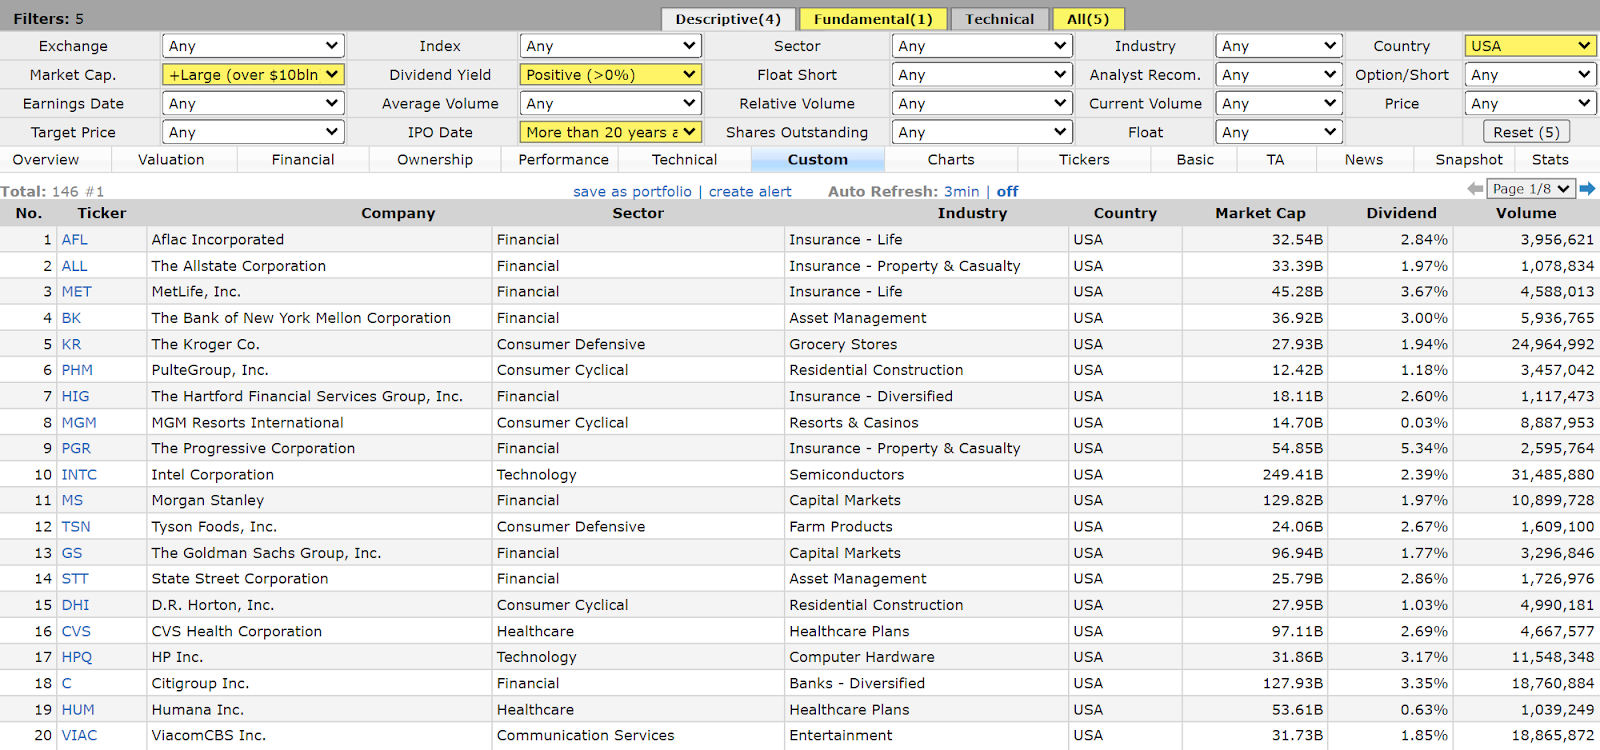The height and width of the screenshot is (750, 1600).
Task: Select the Valuation view tab
Action: point(171,160)
